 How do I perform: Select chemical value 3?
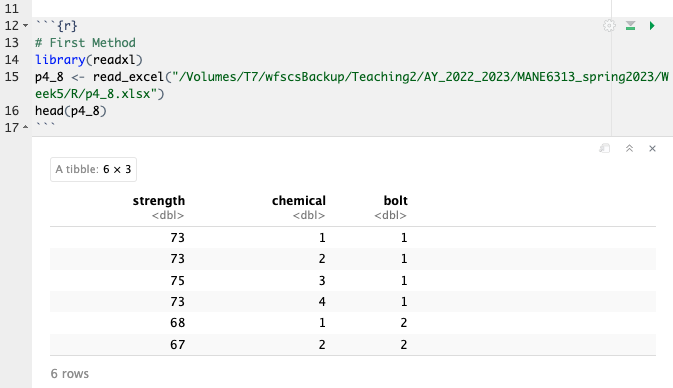point(322,280)
